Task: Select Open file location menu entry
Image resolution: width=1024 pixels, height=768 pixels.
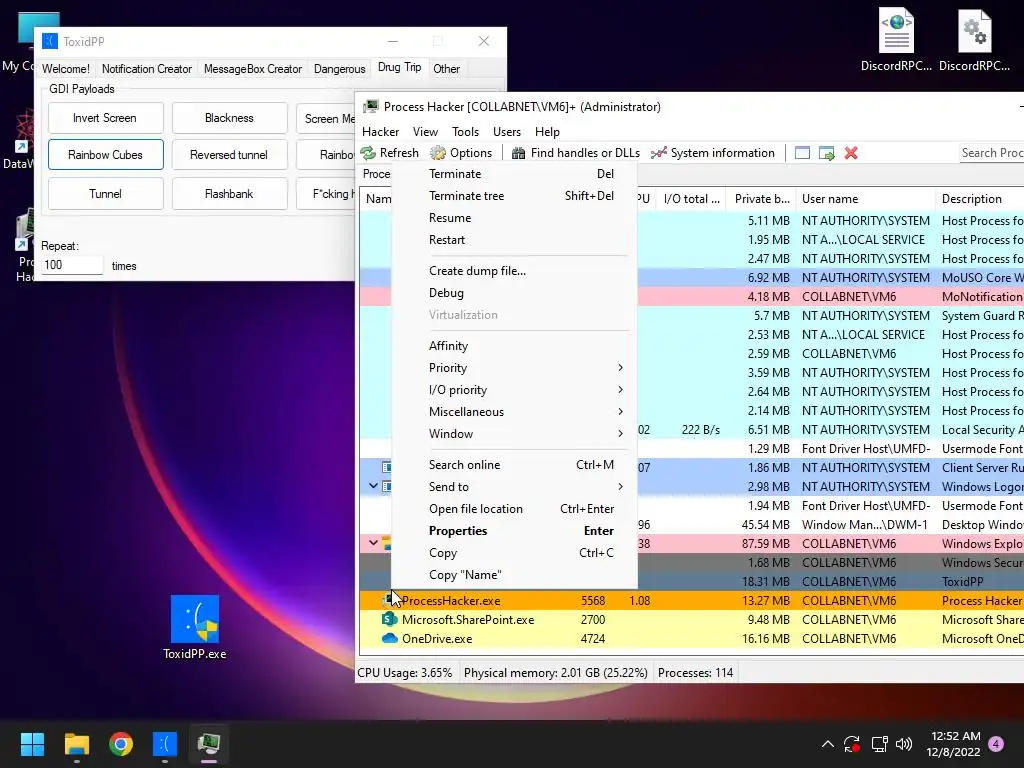Action: pos(514,509)
